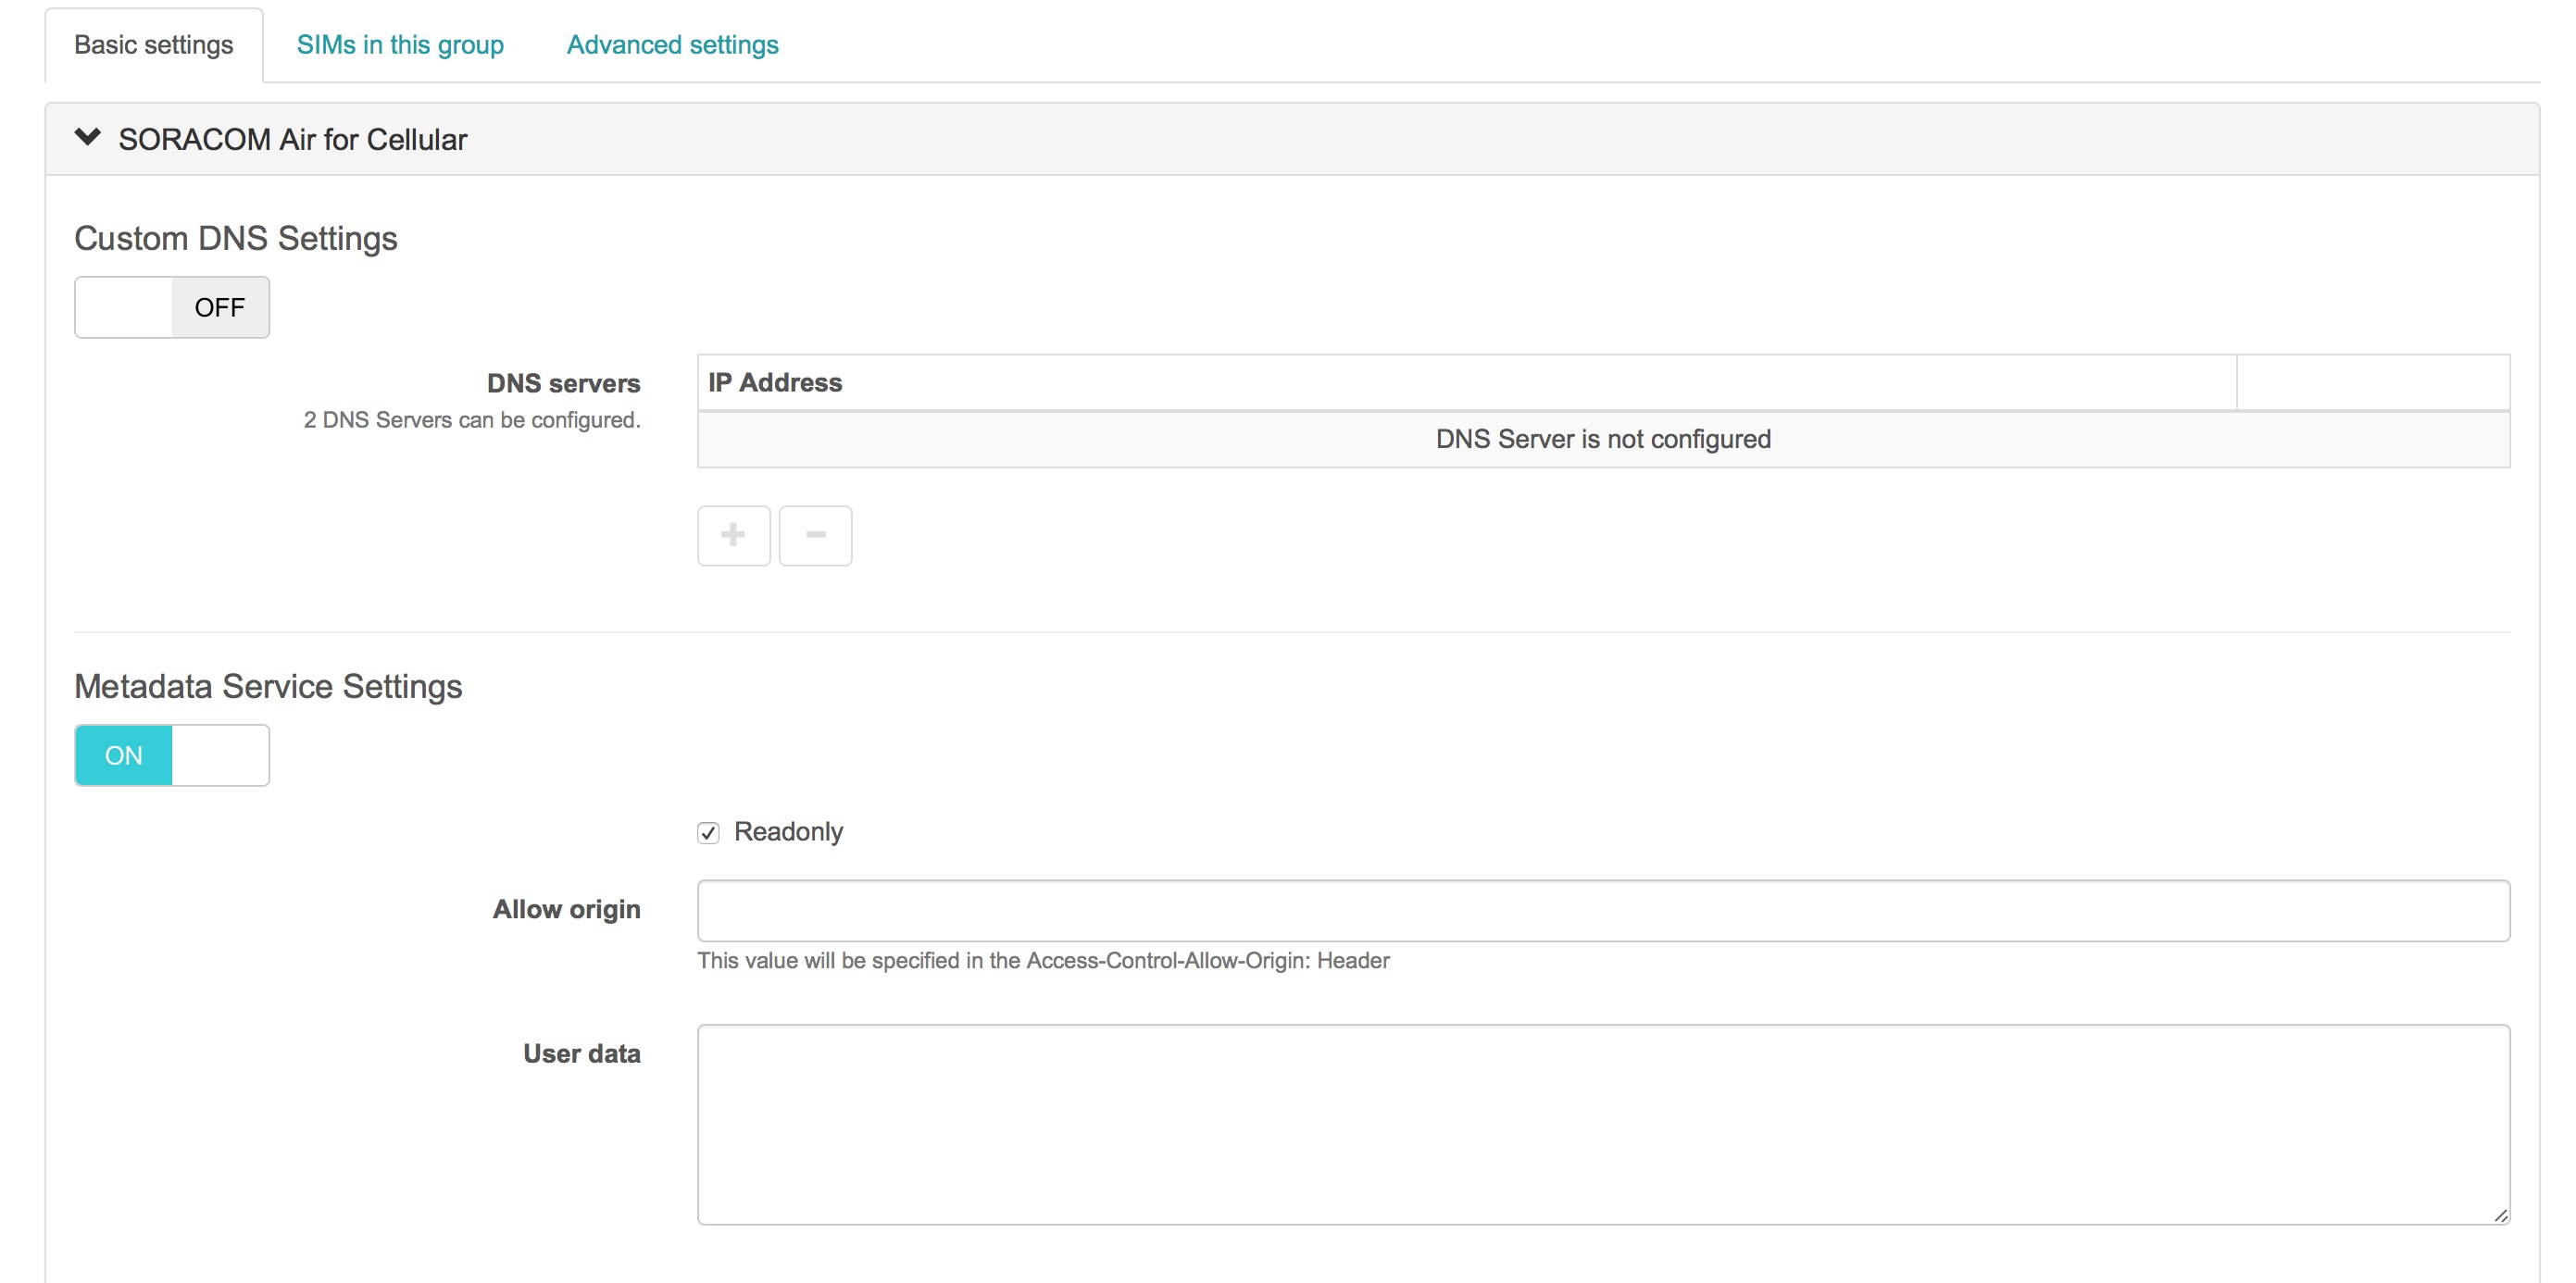The width and height of the screenshot is (2576, 1283).
Task: Click the OFF label on the DNS toggle
Action: pos(220,307)
